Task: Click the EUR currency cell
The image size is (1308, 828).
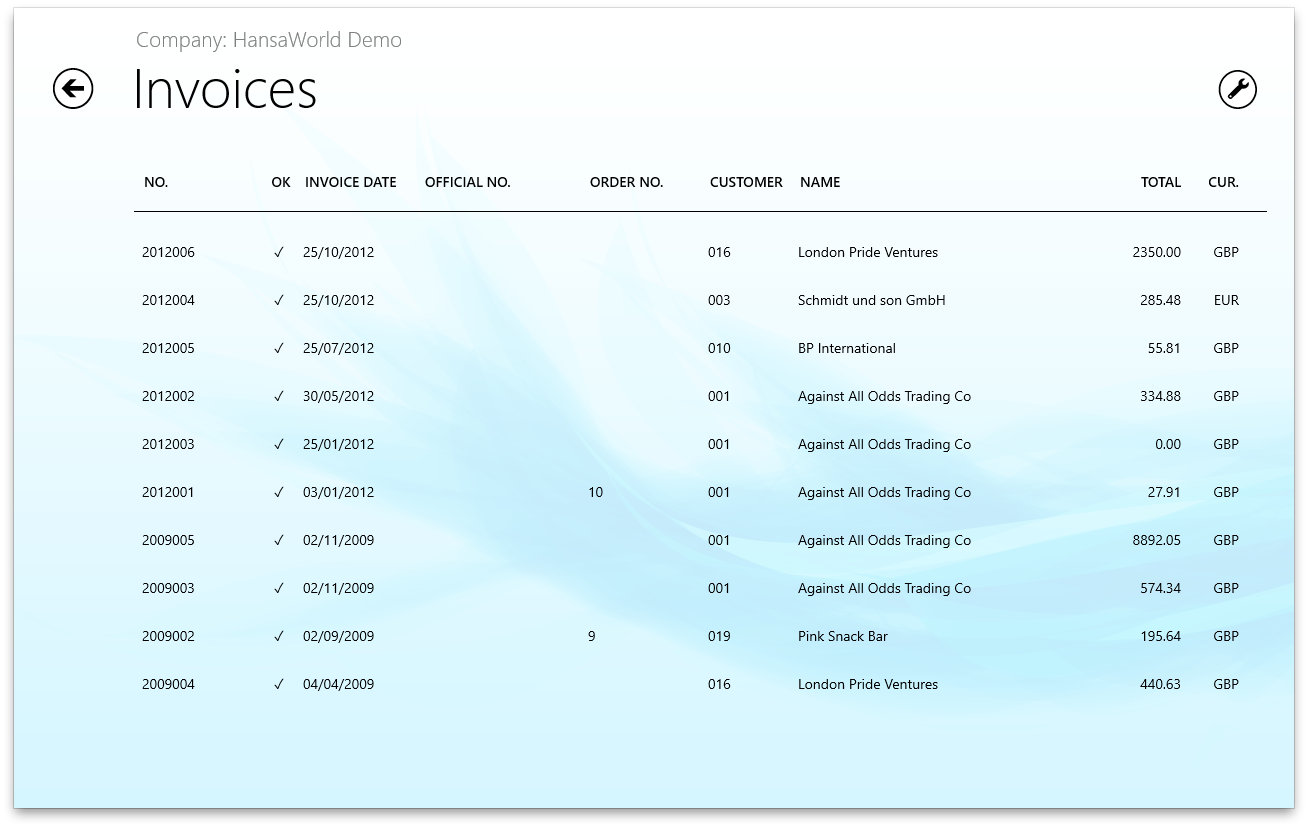Action: click(1225, 301)
